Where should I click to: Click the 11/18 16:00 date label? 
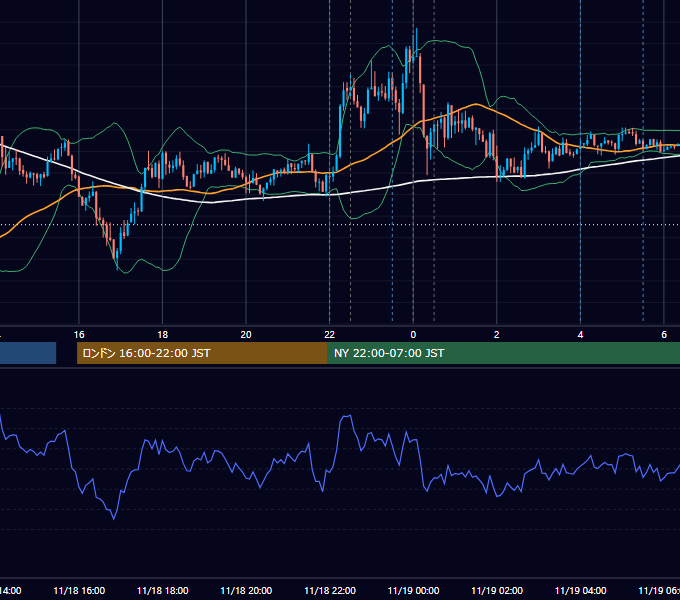pos(79,591)
